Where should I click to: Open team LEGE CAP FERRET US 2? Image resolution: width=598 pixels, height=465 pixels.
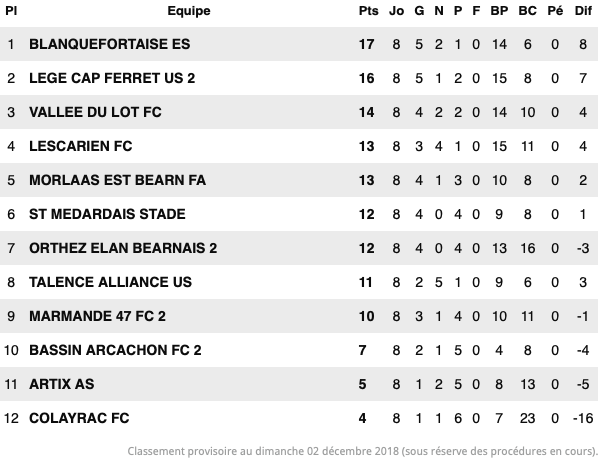[x=112, y=78]
